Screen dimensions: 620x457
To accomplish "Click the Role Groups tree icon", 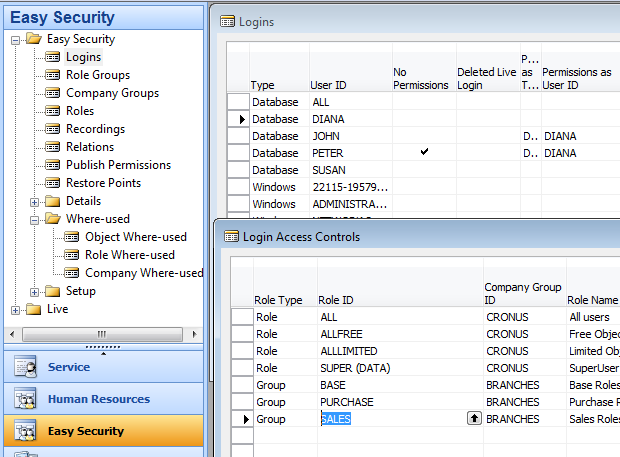I will [53, 75].
